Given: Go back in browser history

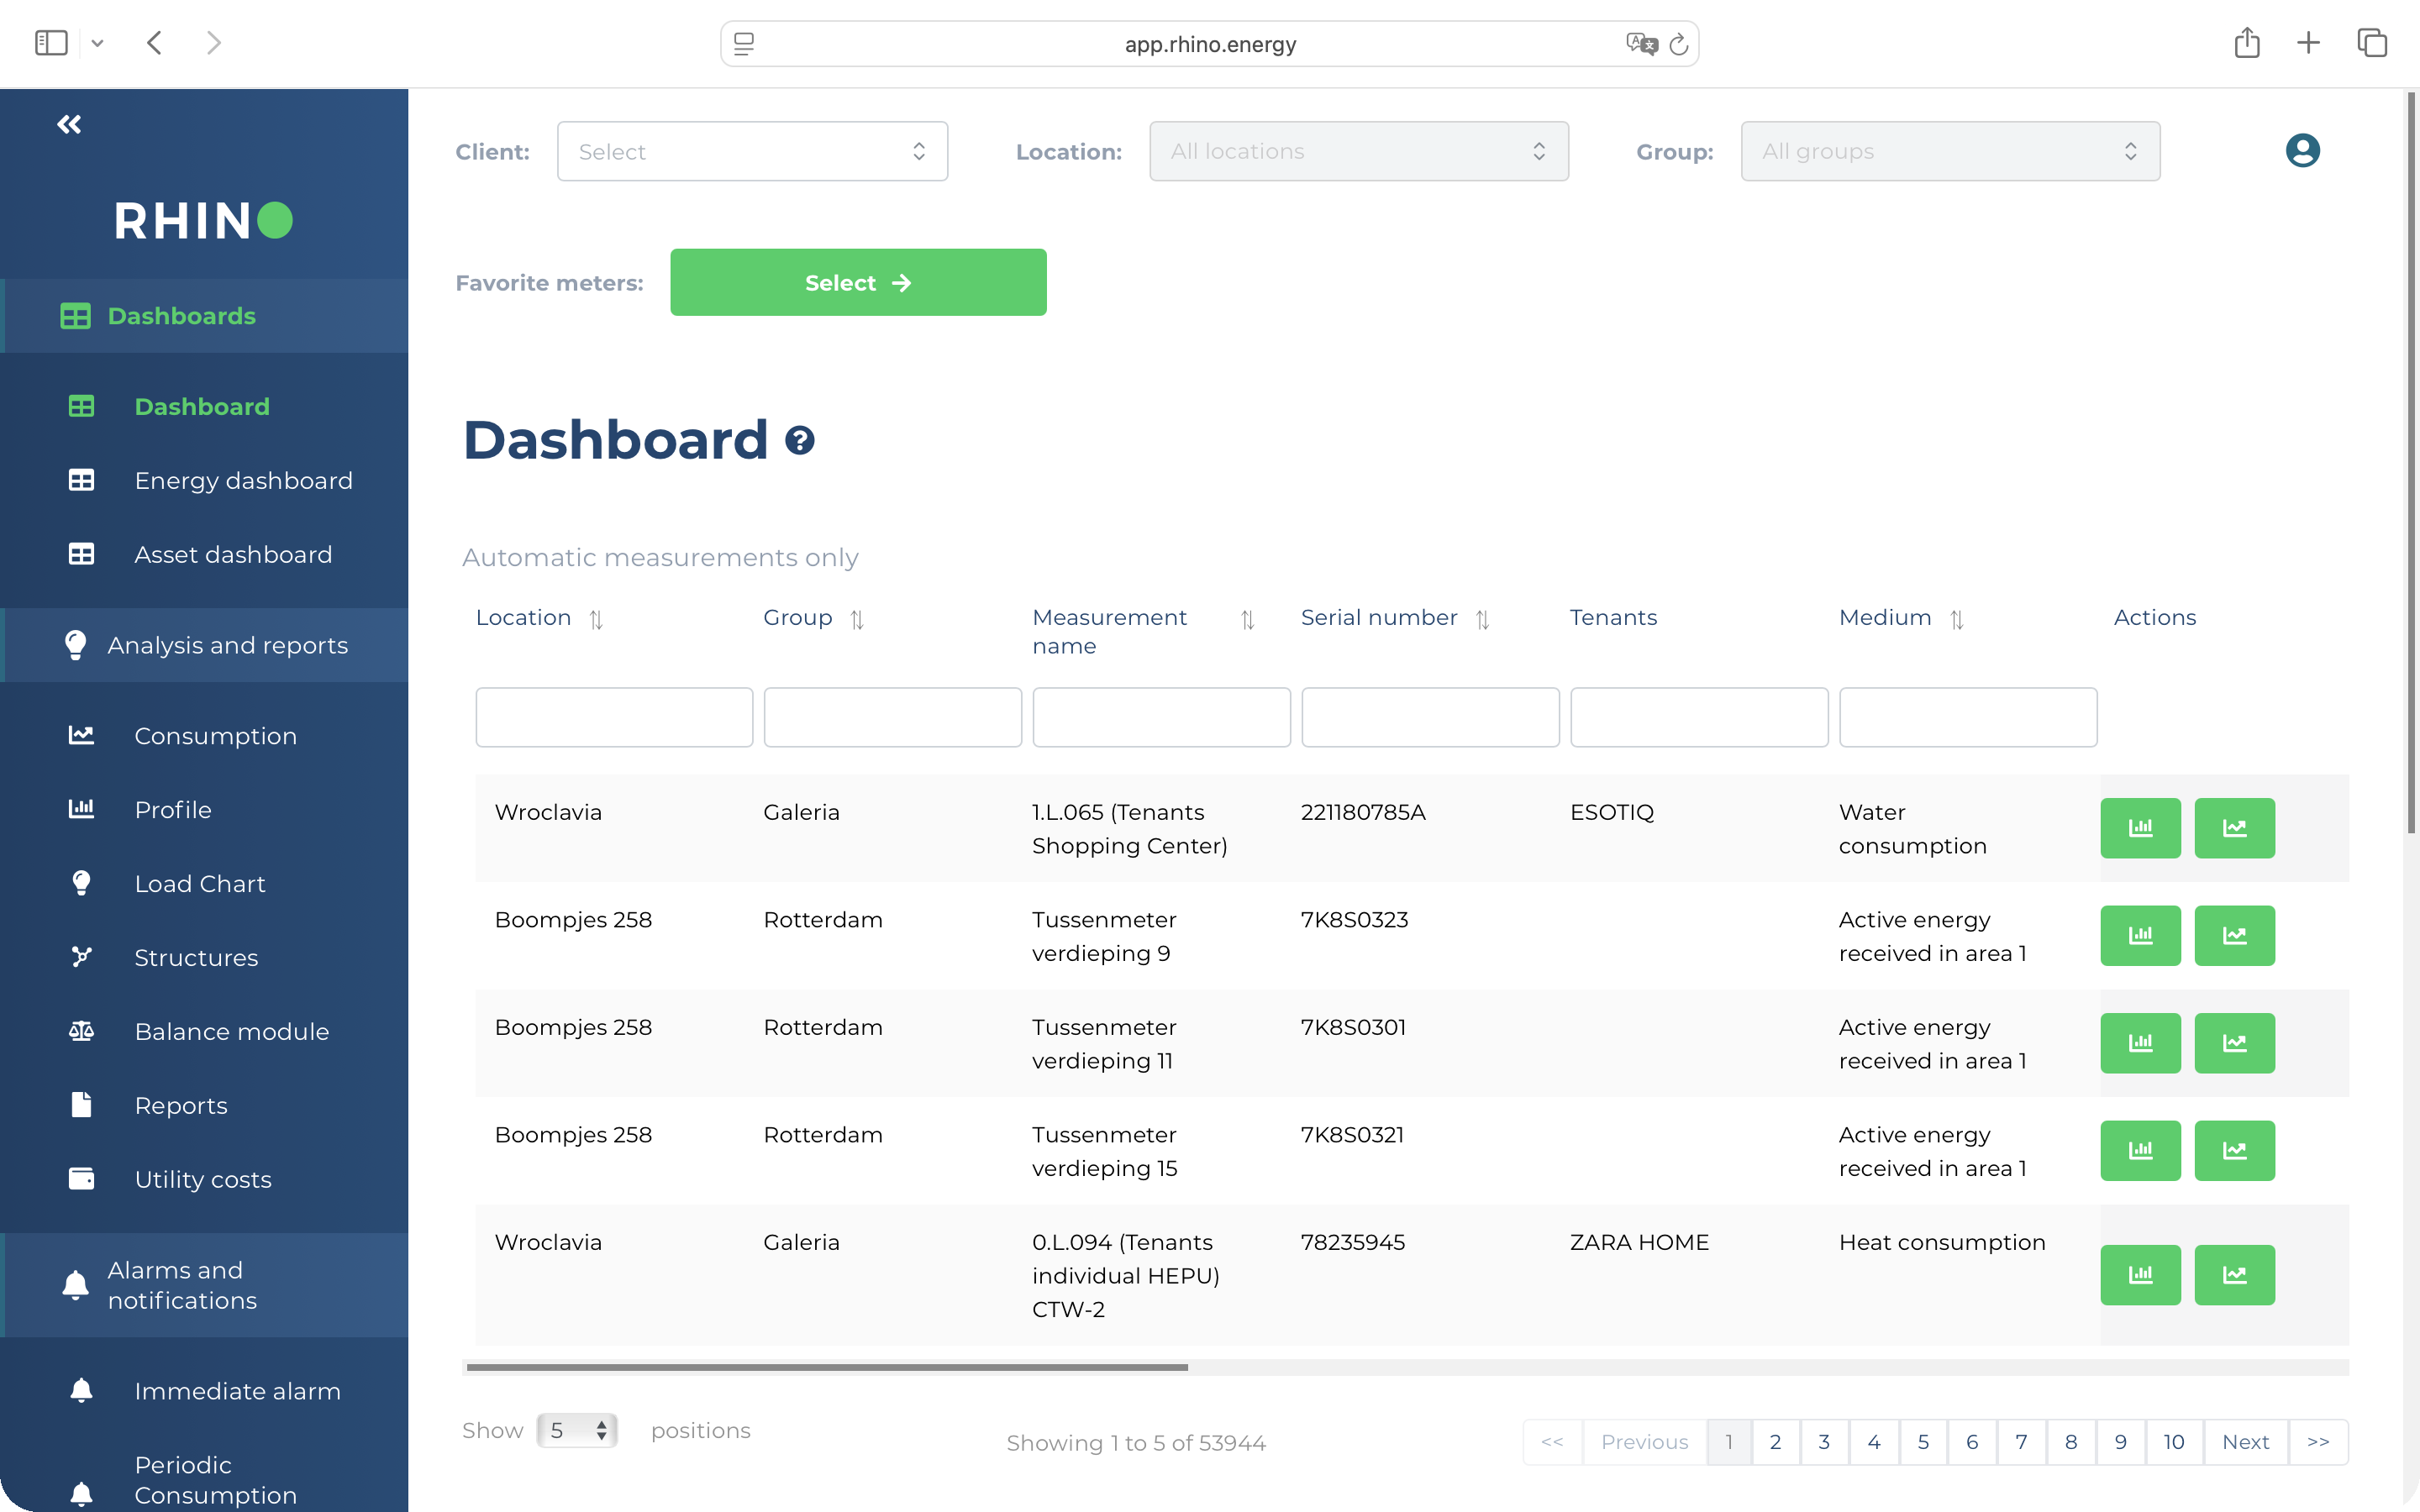Looking at the screenshot, I should tap(154, 43).
